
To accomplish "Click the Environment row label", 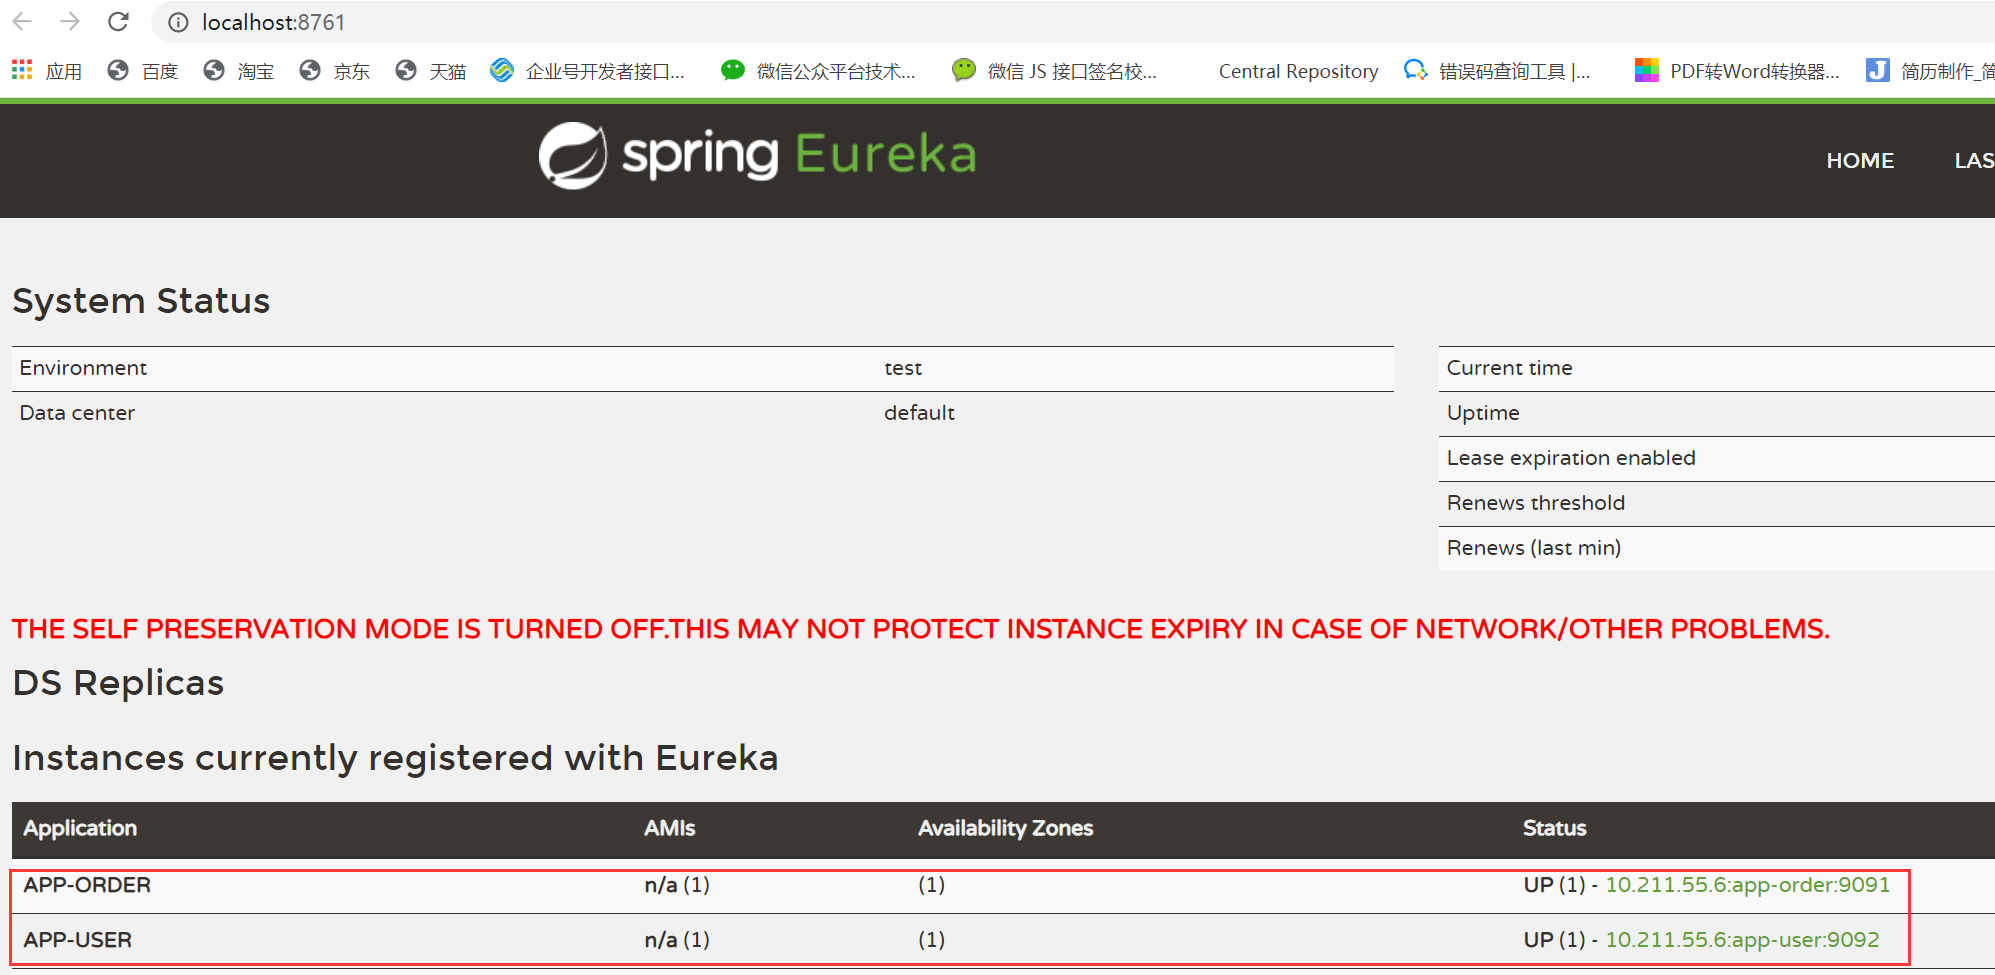I will tap(83, 368).
